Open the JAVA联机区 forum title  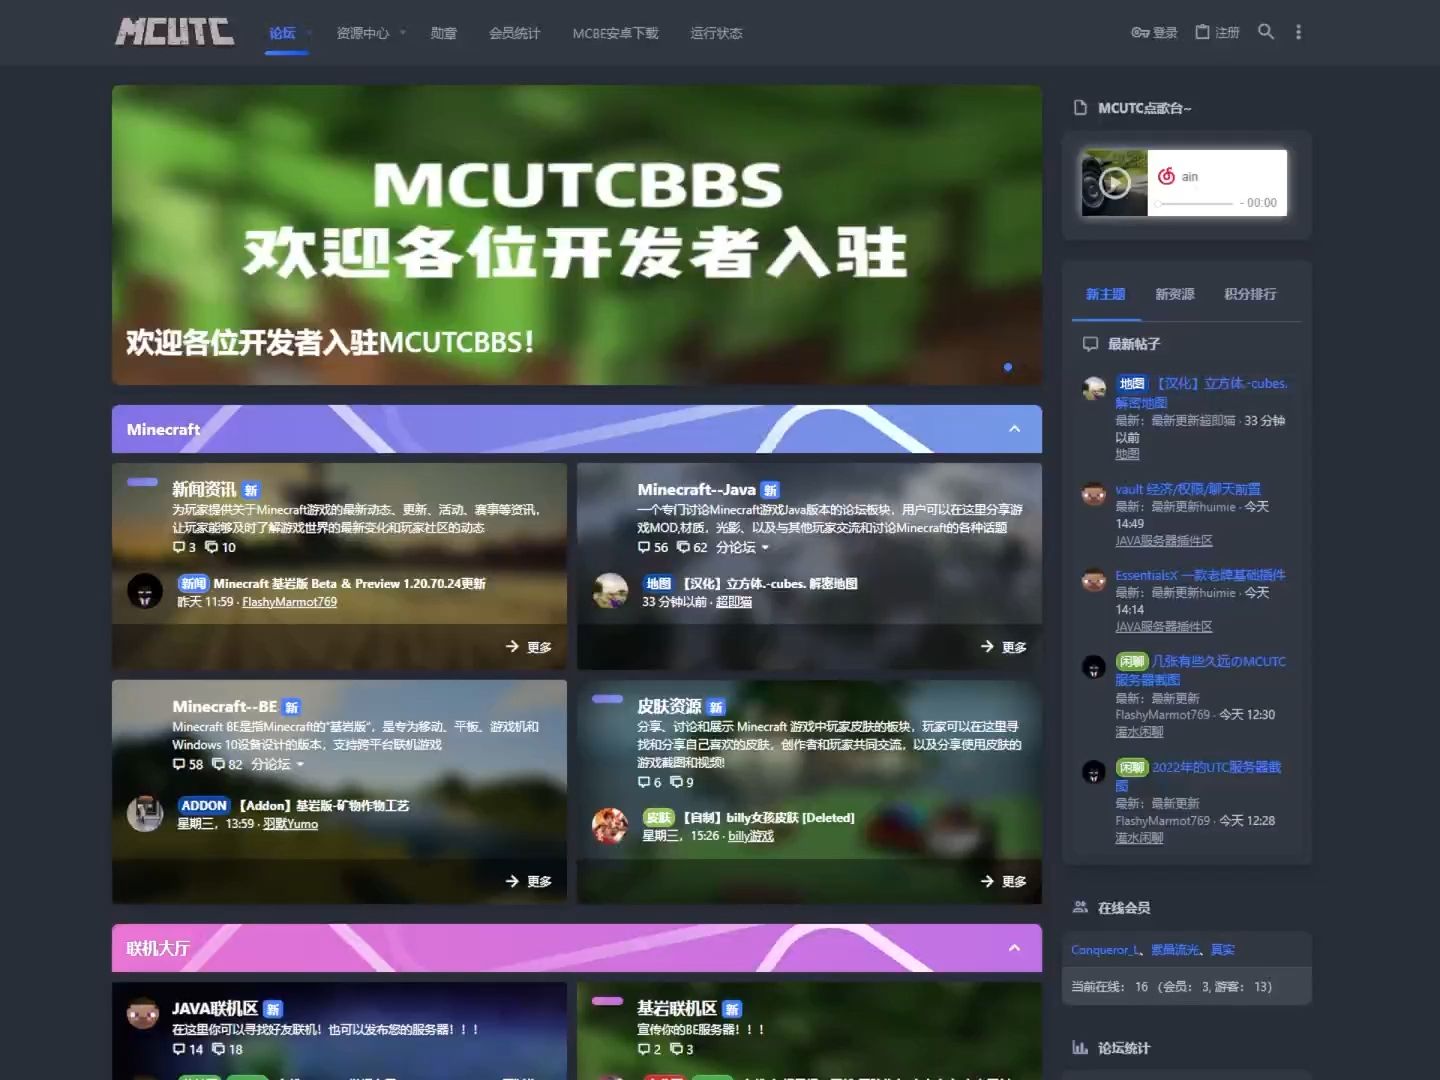click(215, 1008)
